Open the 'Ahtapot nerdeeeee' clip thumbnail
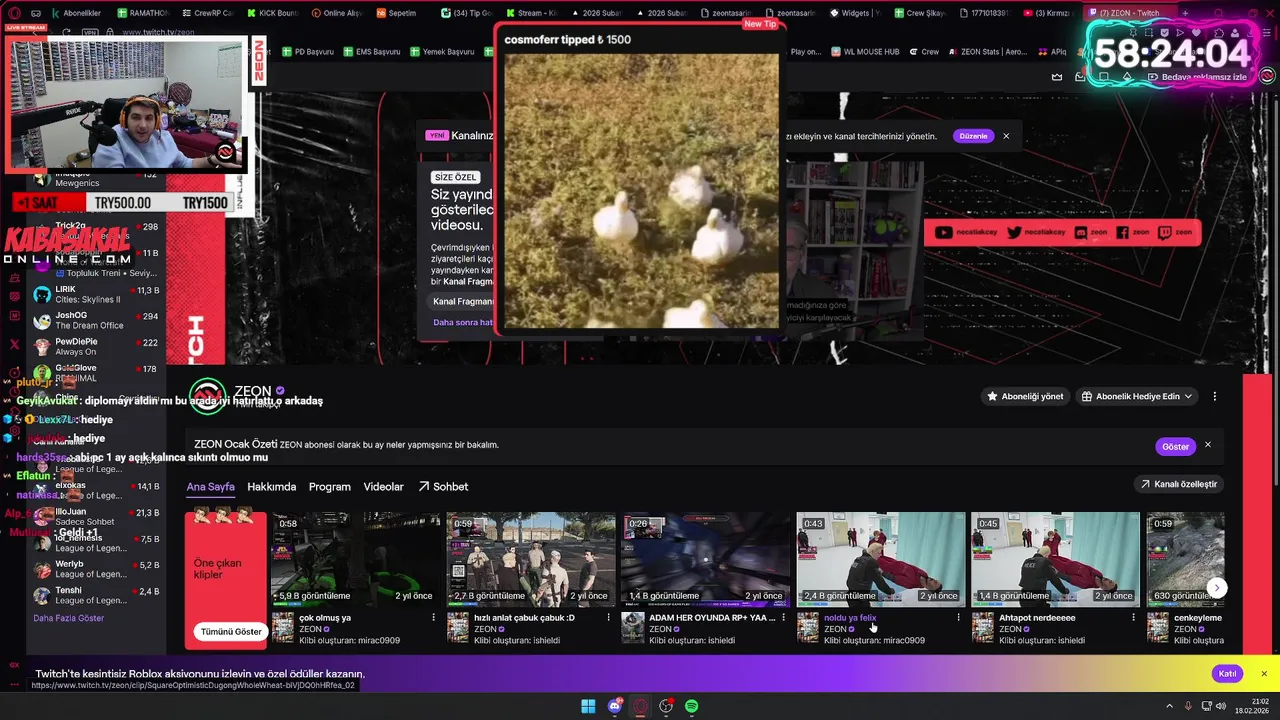 1055,559
